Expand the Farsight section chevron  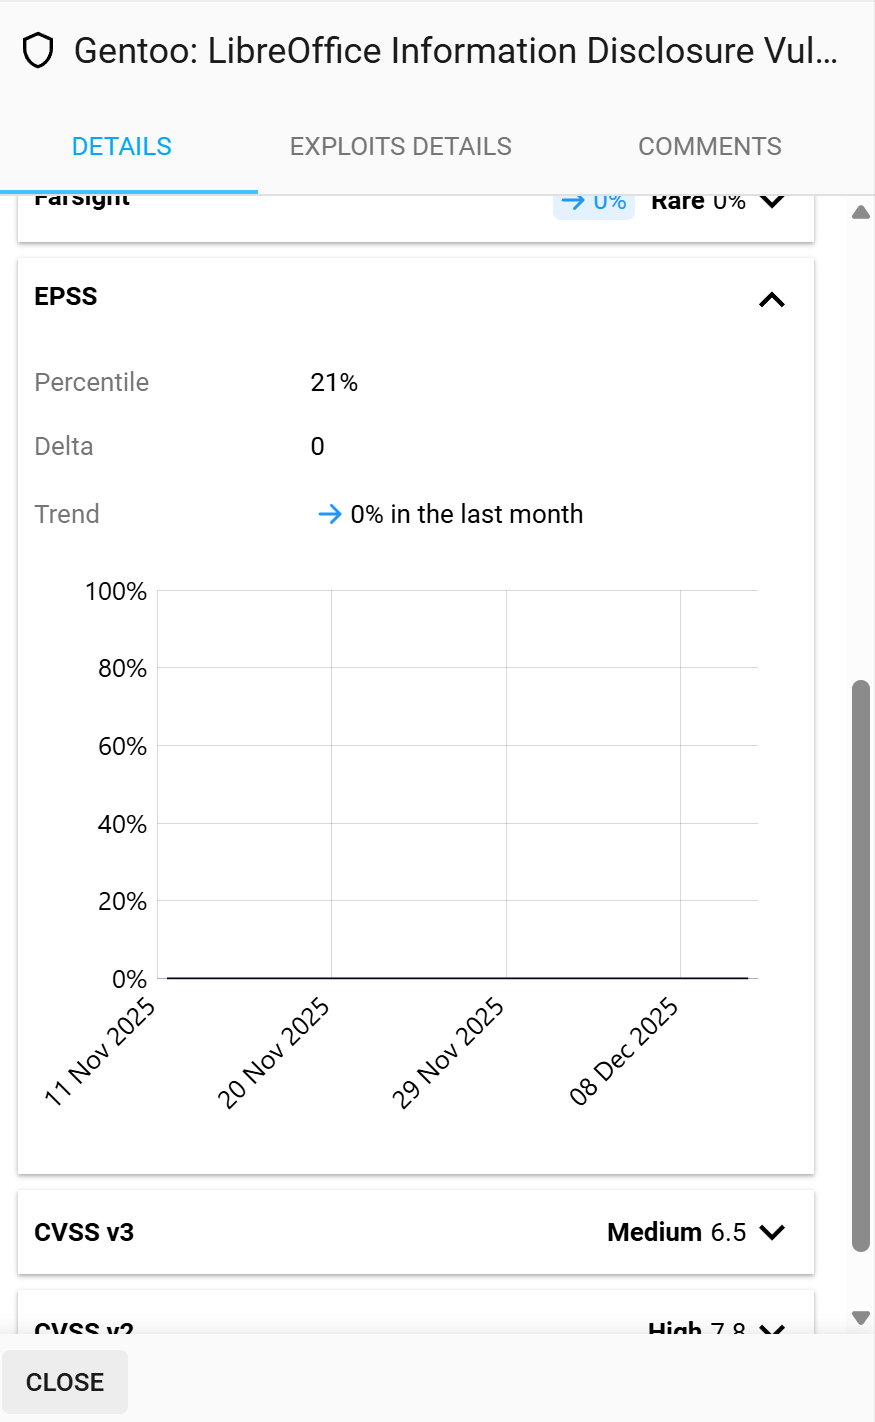772,201
